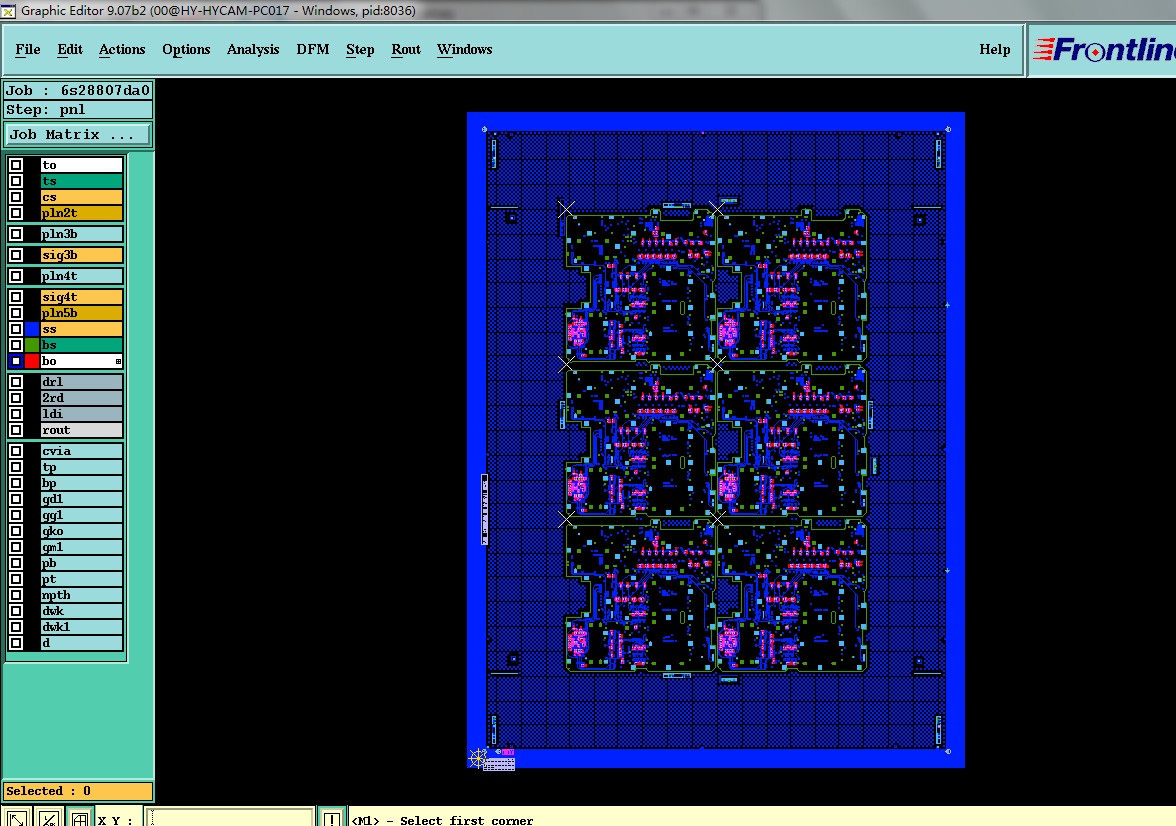Toggle the checkbox for layer sig3b
The height and width of the screenshot is (826, 1176).
(16, 255)
